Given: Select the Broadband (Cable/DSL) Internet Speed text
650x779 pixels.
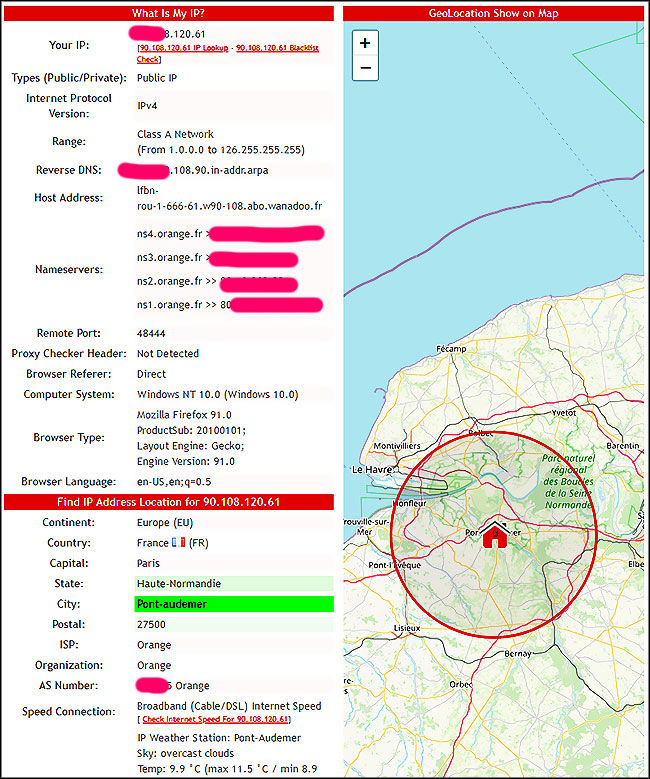Looking at the screenshot, I should tap(229, 706).
